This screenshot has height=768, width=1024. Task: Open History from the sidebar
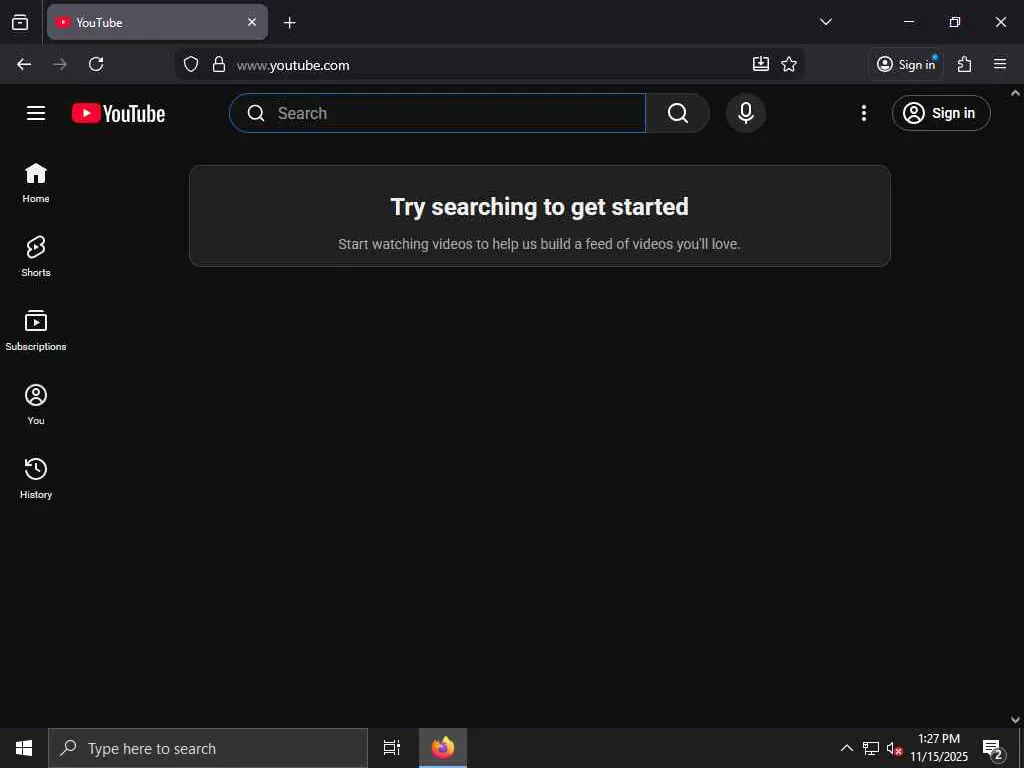36,478
